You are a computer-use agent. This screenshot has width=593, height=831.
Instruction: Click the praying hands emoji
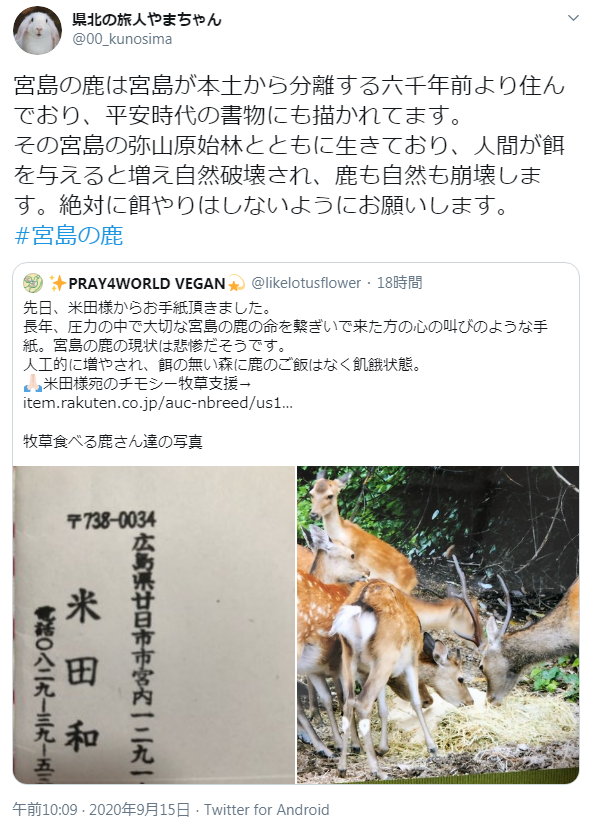pos(33,383)
